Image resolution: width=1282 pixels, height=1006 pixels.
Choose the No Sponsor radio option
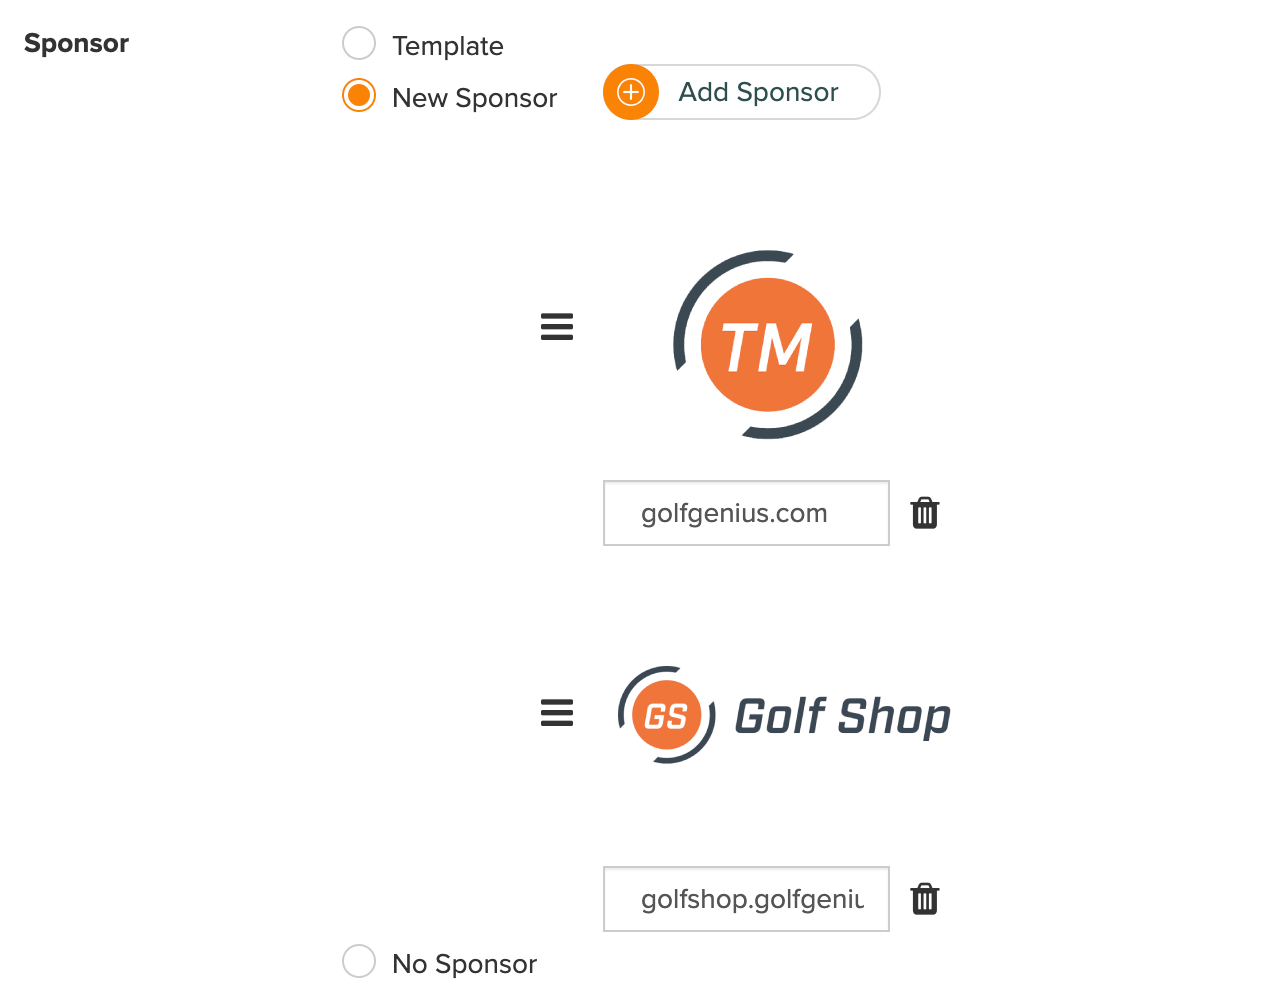pyautogui.click(x=359, y=961)
